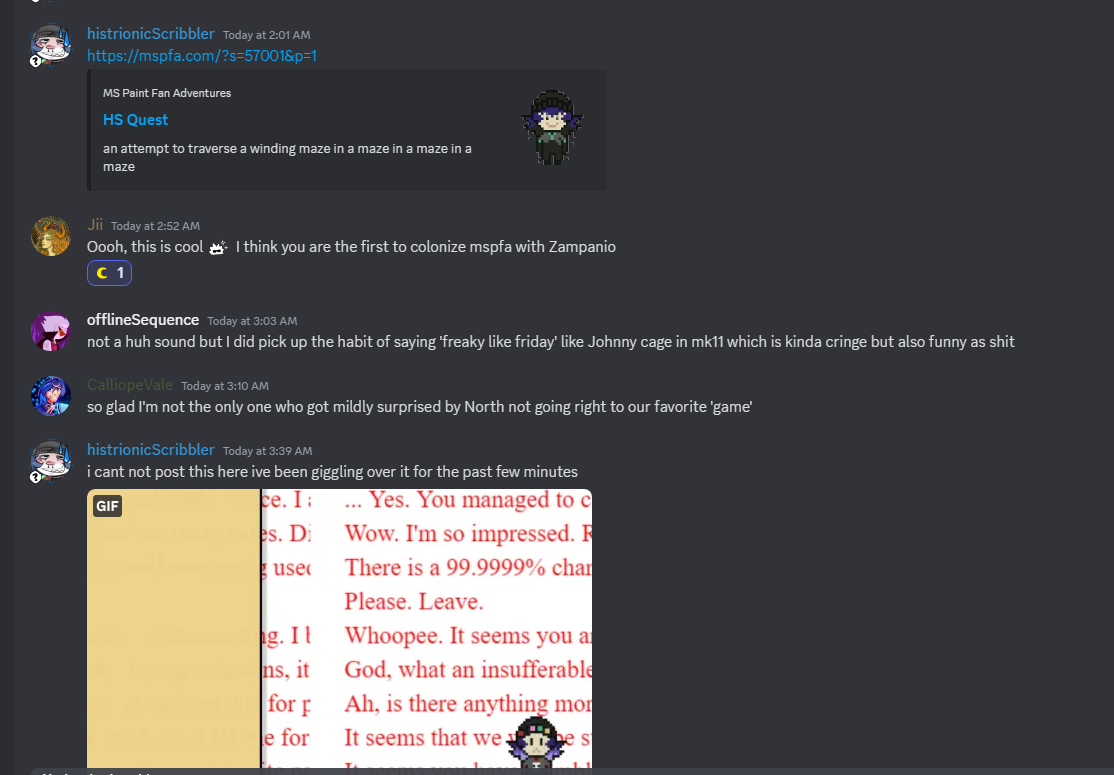
Task: Click Jii's profile avatar
Action: 50,236
